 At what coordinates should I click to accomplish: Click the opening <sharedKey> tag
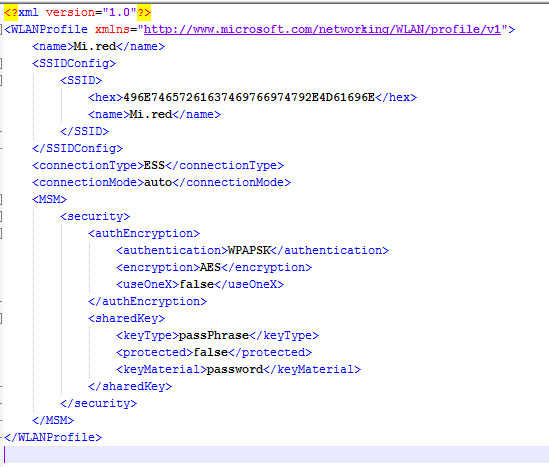[x=126, y=318]
